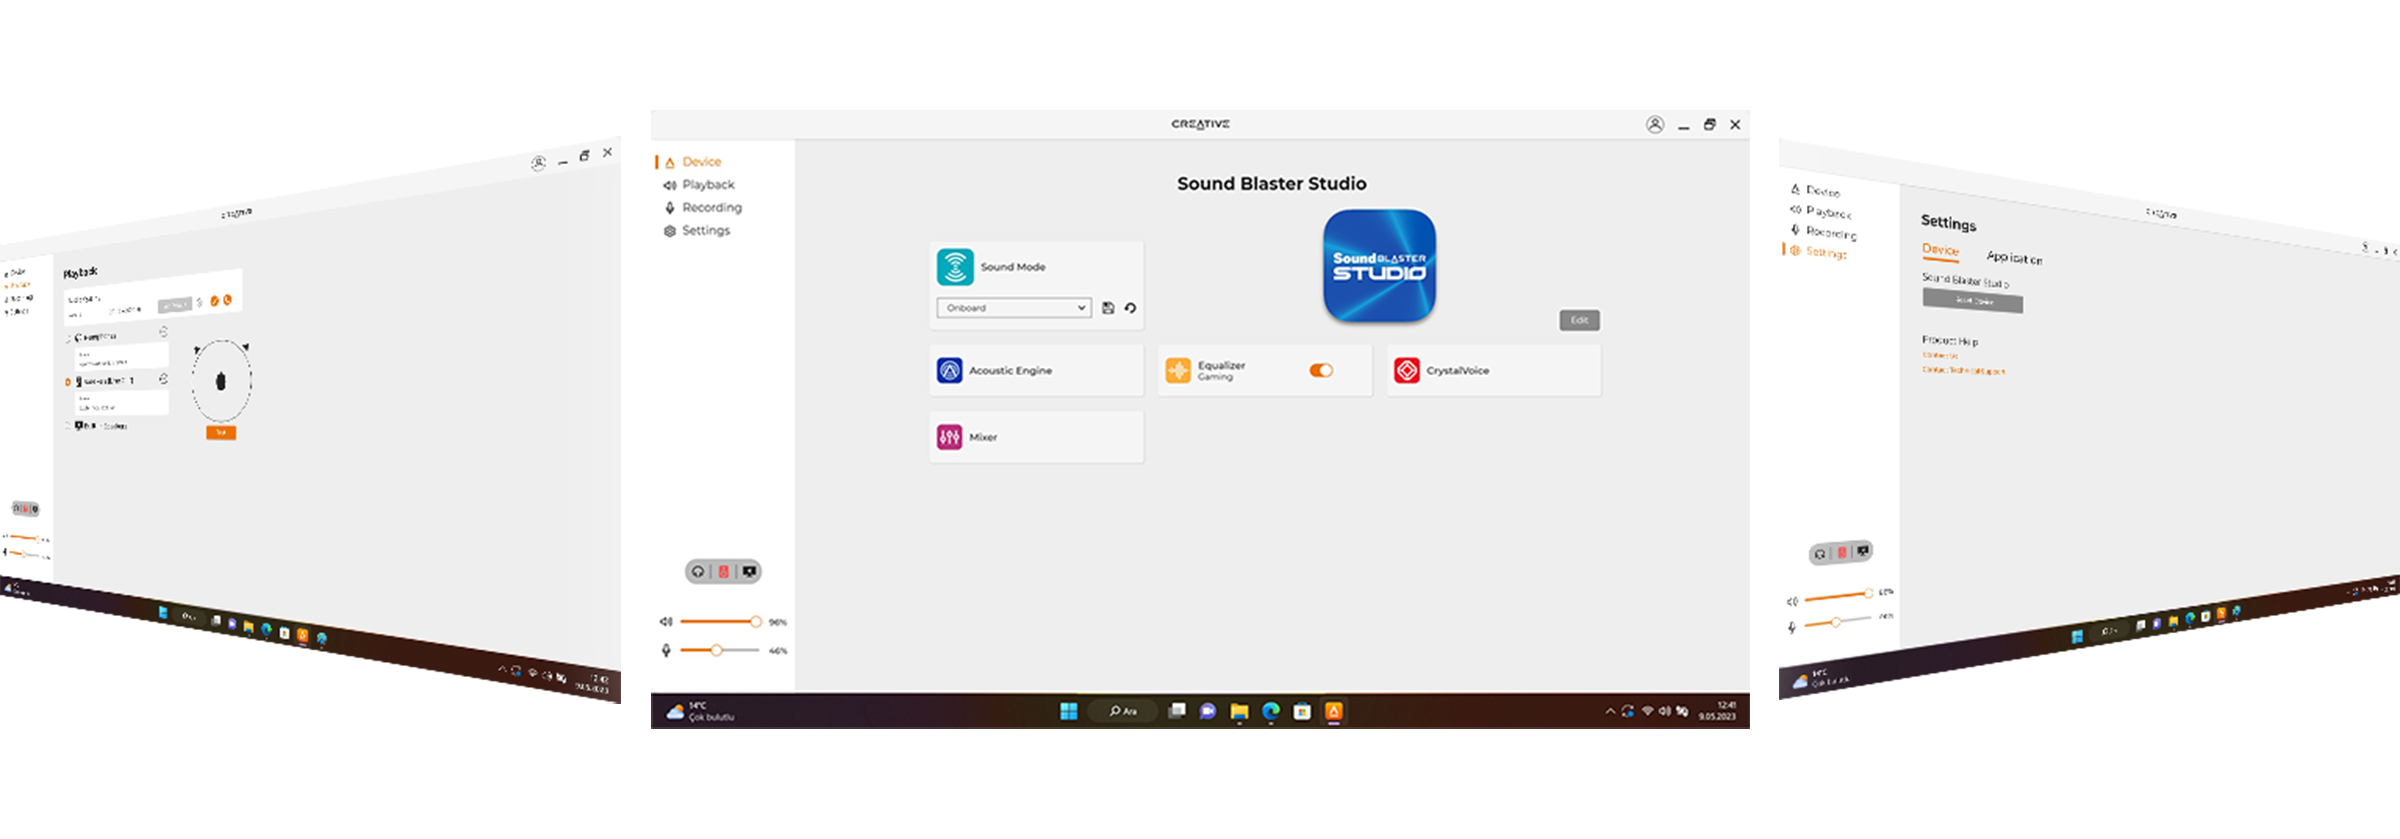Mute the speaker volume icon in sidebar
Image resolution: width=2400 pixels, height=839 pixels.
tap(666, 622)
